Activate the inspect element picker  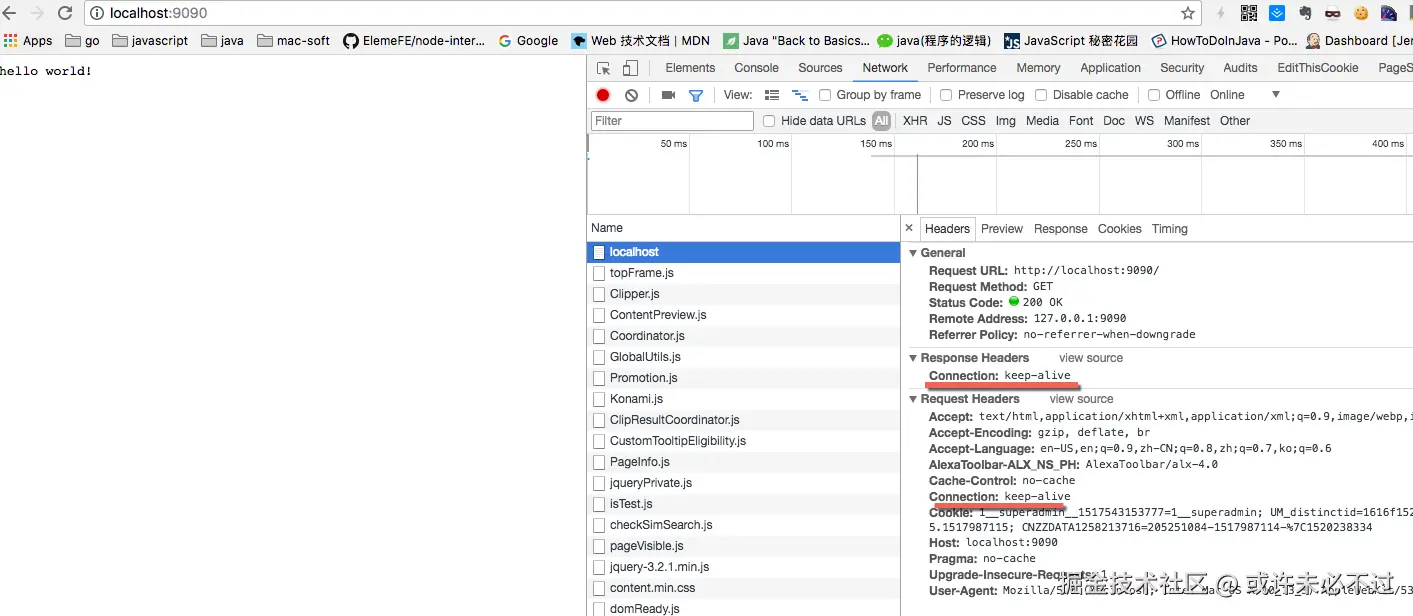(x=604, y=68)
